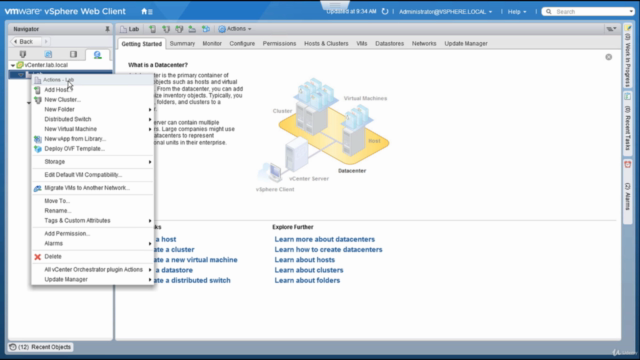Collapse the vCenter.lab.local tree node

coord(13,65)
